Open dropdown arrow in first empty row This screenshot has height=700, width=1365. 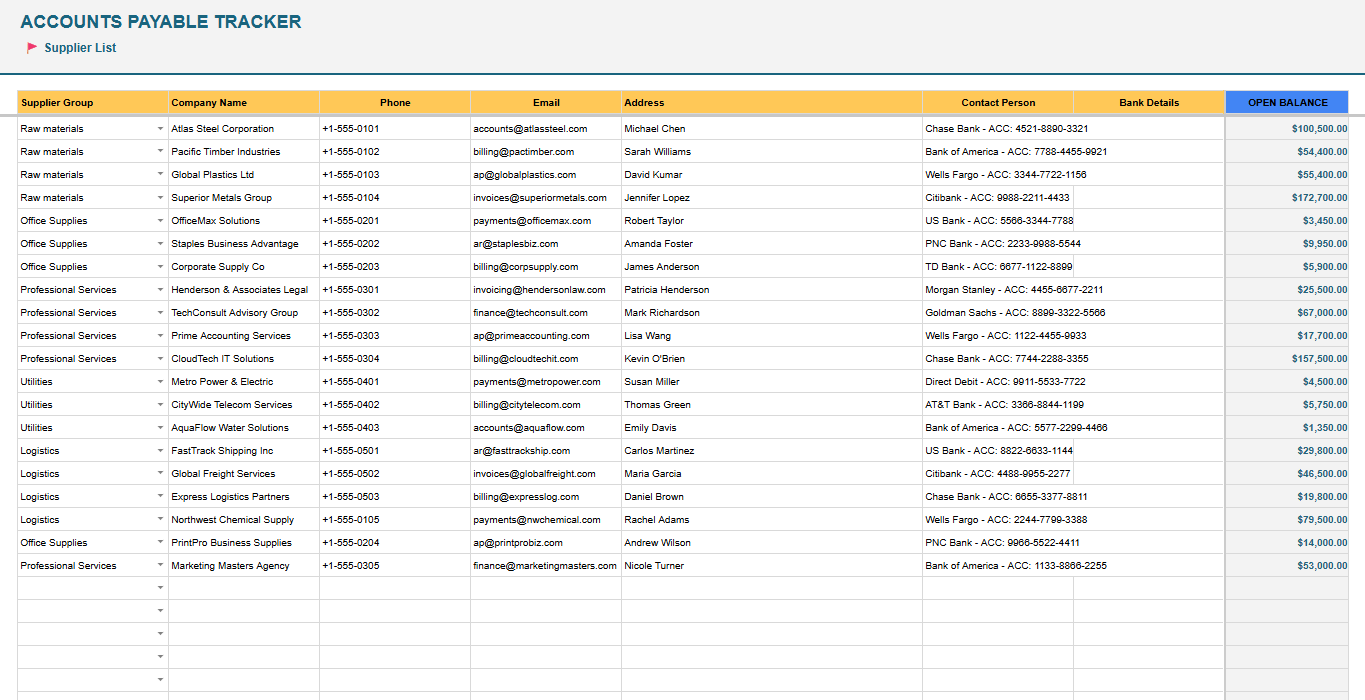pyautogui.click(x=160, y=588)
